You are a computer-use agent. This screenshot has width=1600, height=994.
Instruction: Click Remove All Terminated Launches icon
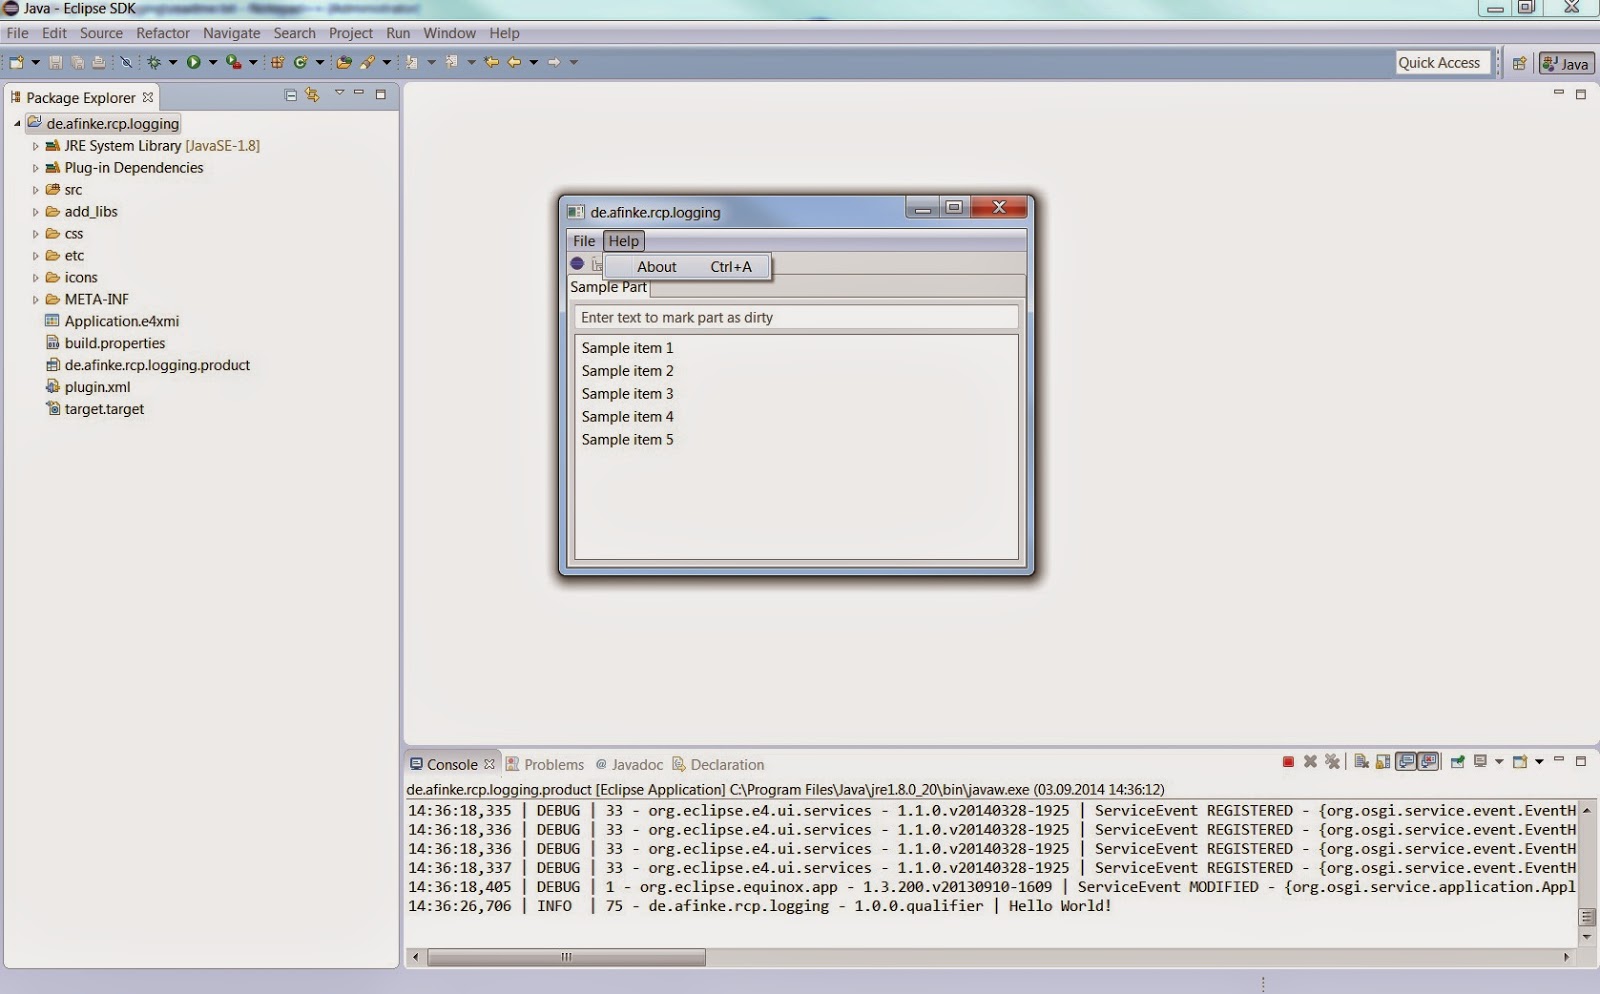click(1332, 762)
